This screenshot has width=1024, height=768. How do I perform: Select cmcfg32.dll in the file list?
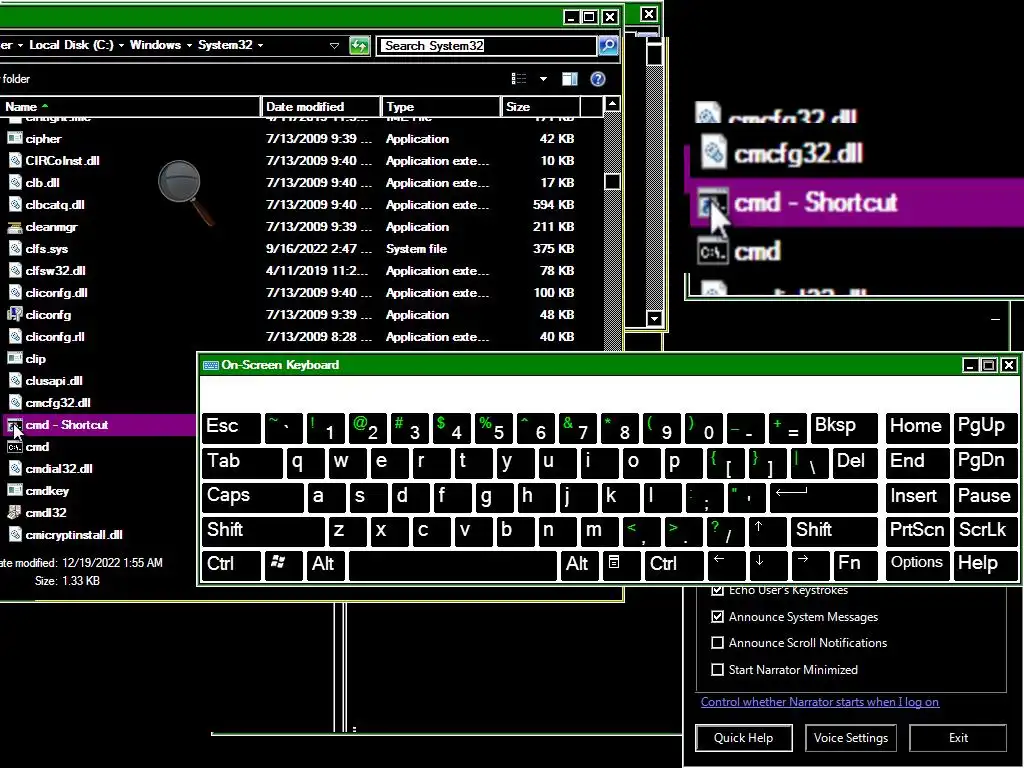pos(57,403)
